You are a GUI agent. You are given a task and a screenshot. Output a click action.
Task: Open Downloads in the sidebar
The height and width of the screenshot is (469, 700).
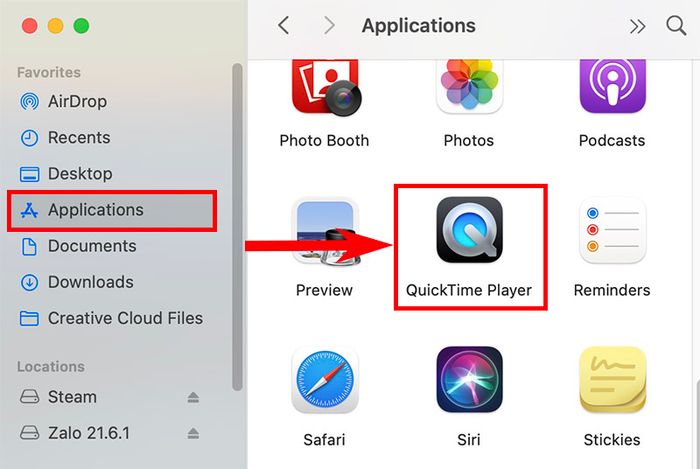pos(77,282)
